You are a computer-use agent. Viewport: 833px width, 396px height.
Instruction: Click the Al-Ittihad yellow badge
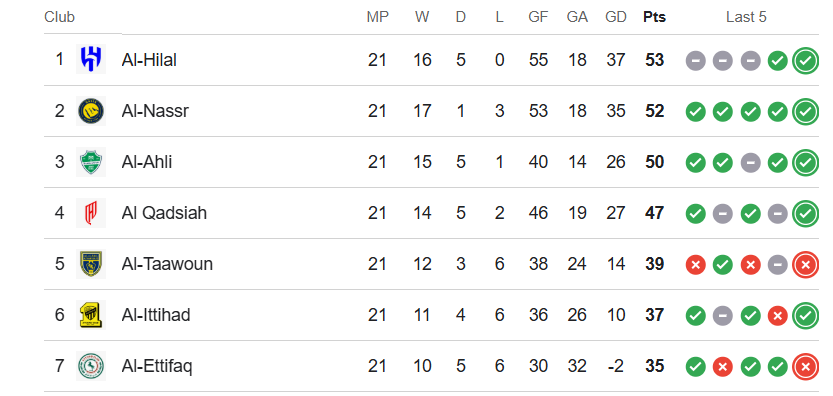(91, 315)
